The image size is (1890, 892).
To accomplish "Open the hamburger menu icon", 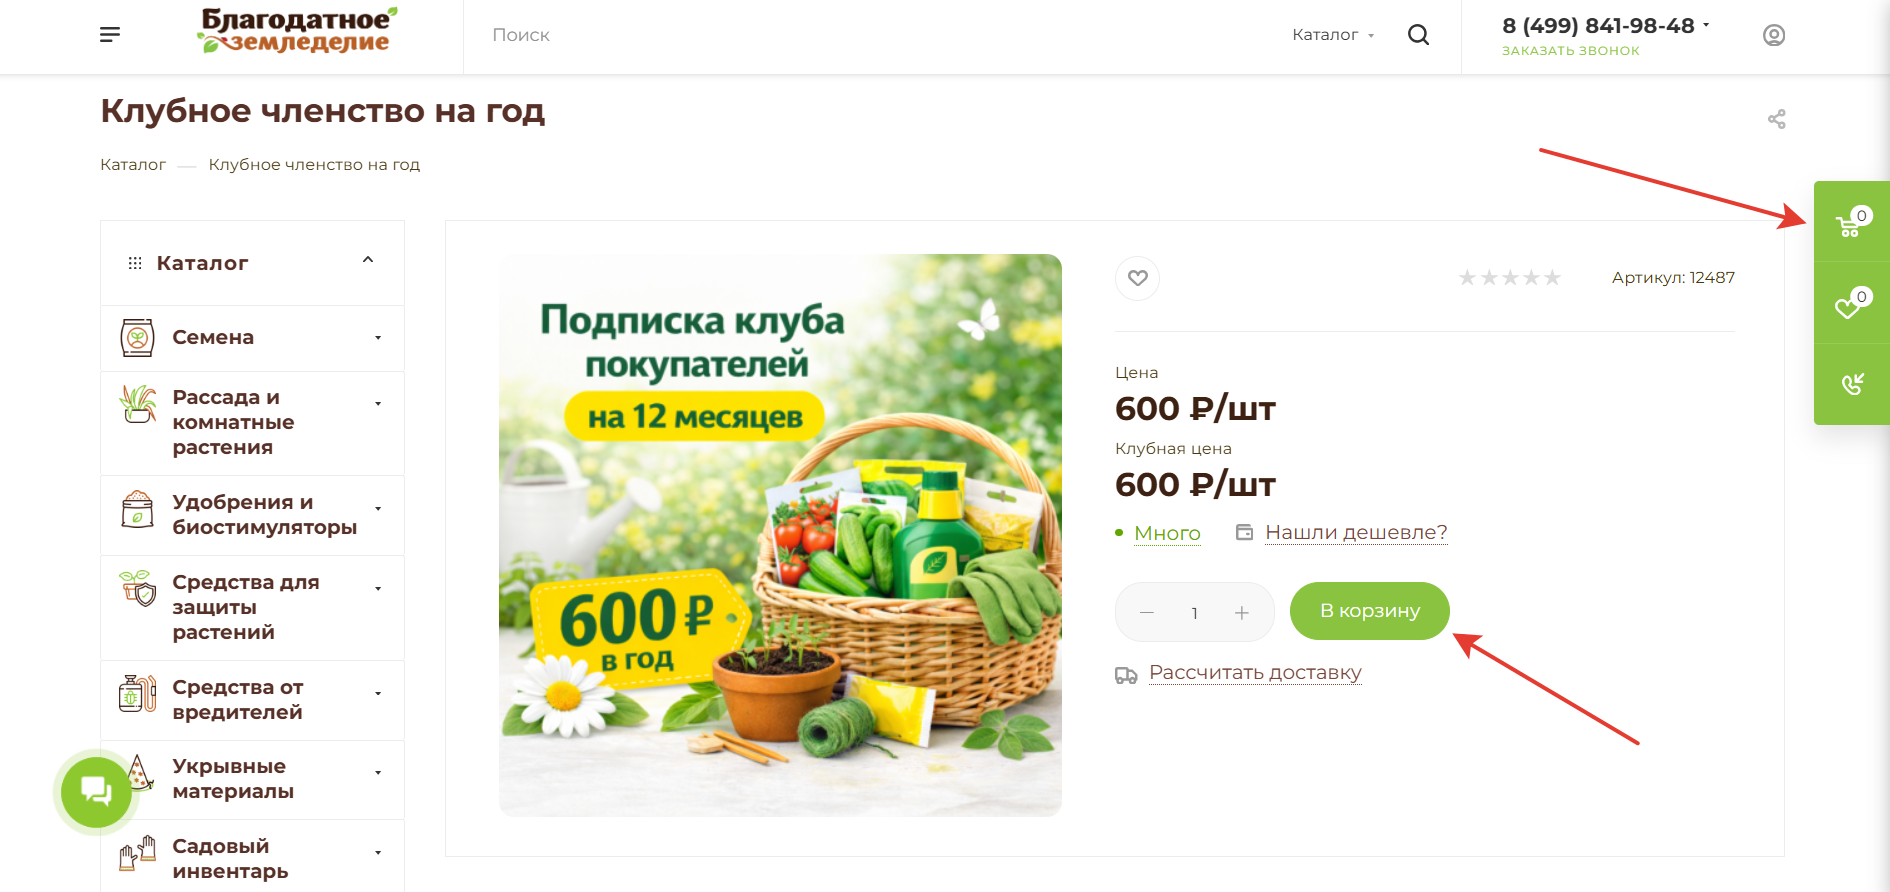I will pyautogui.click(x=110, y=35).
